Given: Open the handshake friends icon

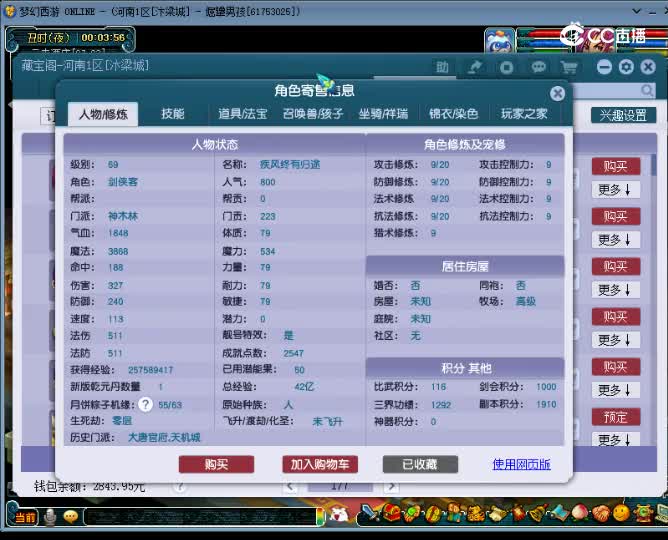Looking at the screenshot, I should pyautogui.click(x=601, y=512).
